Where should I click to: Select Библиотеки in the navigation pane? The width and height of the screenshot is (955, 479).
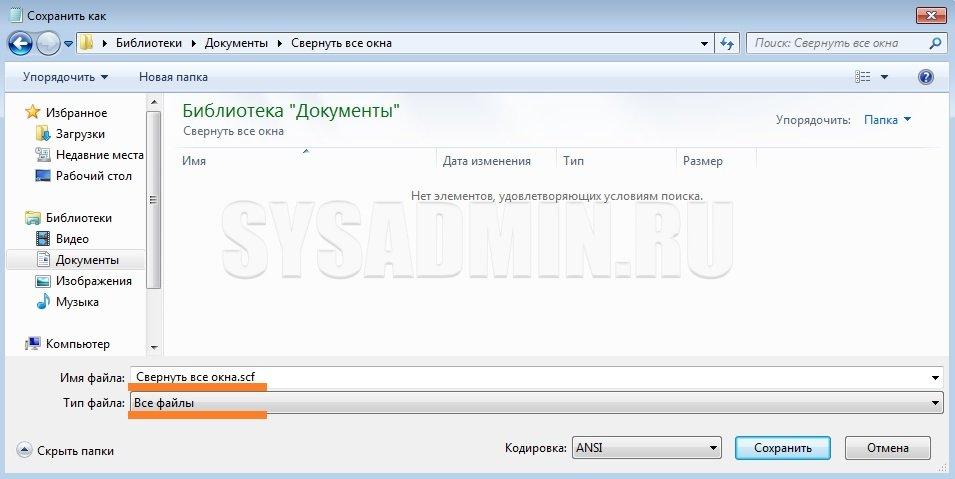point(79,218)
